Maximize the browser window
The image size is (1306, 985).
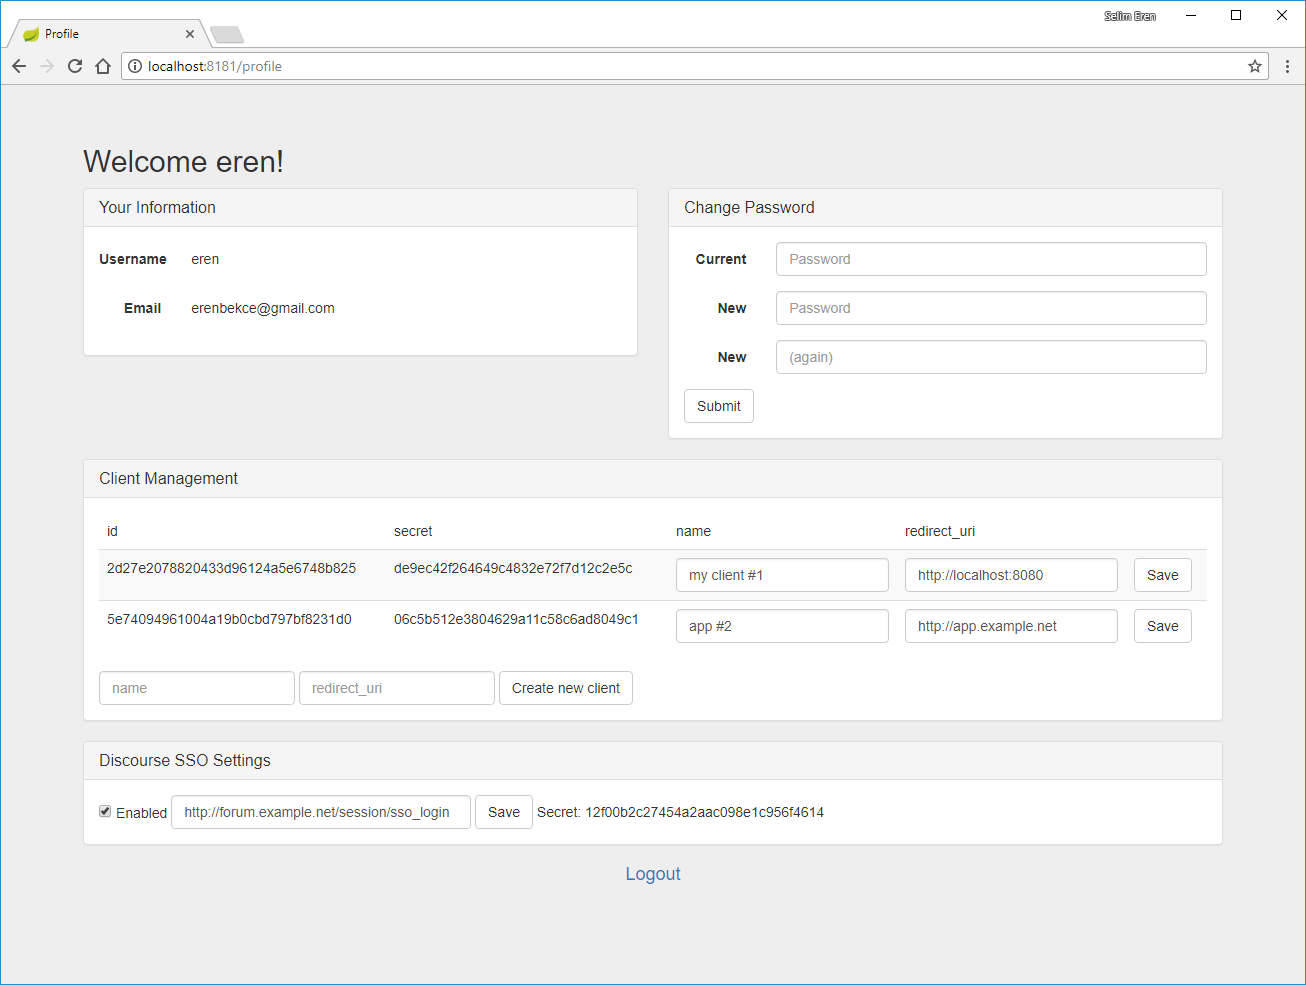tap(1236, 15)
